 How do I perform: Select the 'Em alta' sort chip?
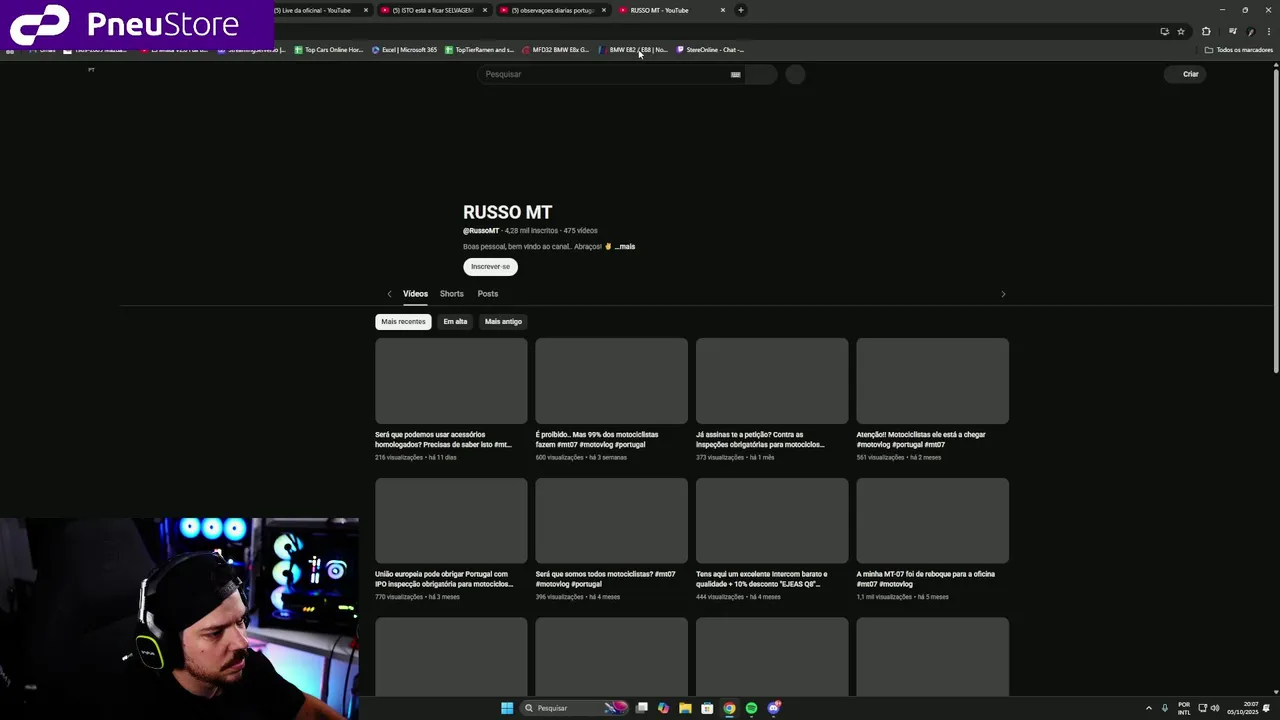click(x=455, y=322)
